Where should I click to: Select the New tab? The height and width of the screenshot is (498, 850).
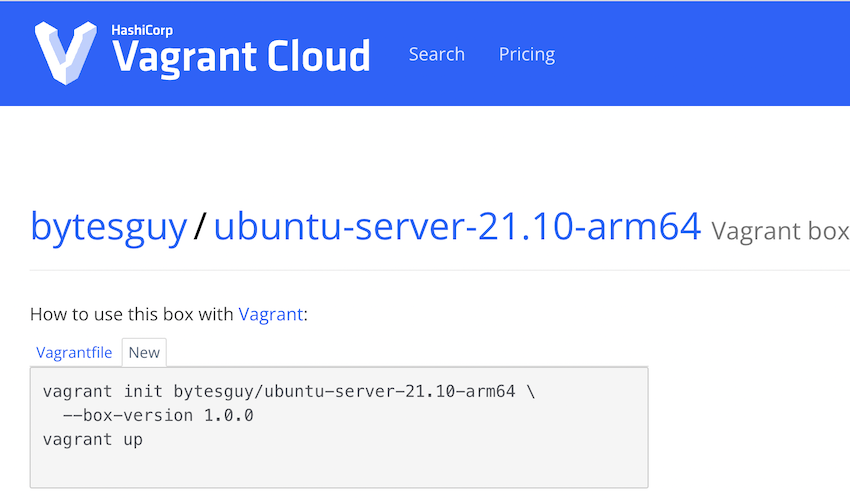pos(144,353)
